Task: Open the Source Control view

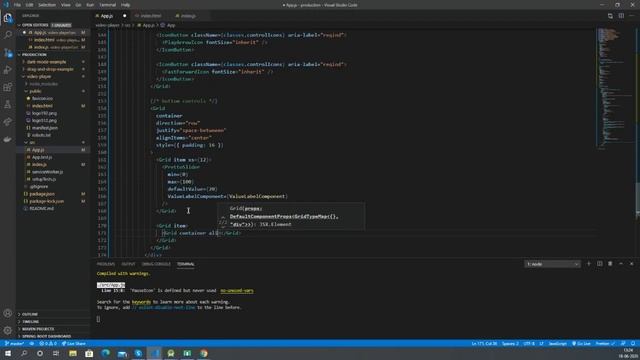Action: pyautogui.click(x=8, y=53)
